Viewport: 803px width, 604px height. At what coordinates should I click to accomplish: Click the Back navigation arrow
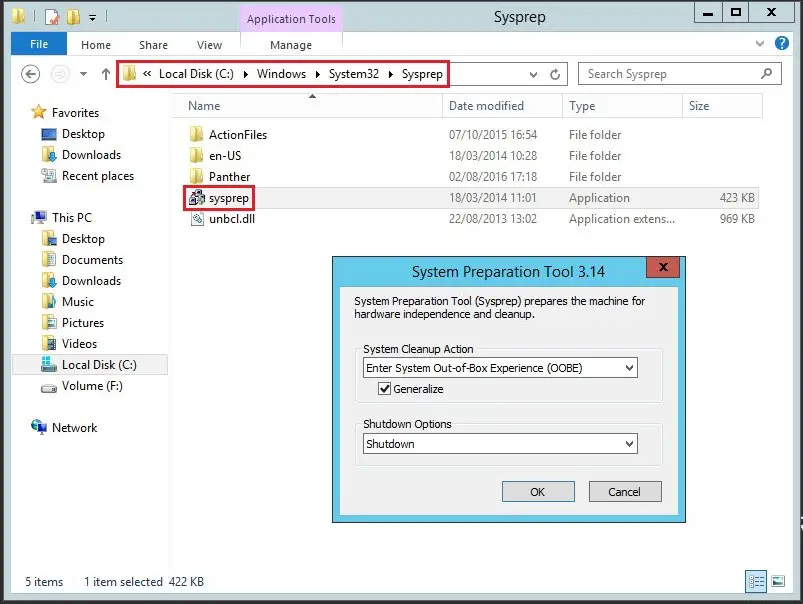pyautogui.click(x=30, y=74)
